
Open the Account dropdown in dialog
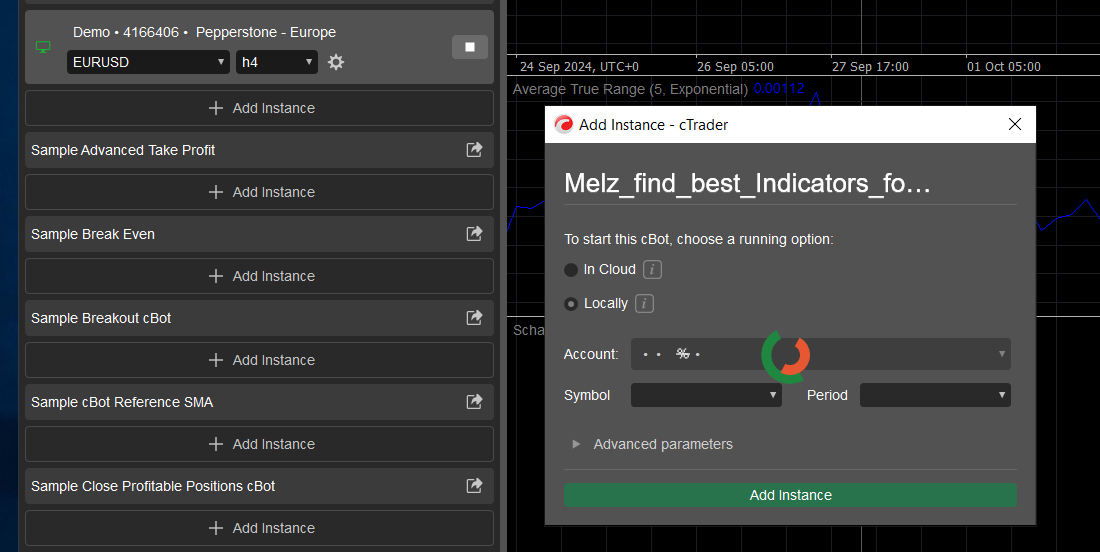tap(821, 354)
